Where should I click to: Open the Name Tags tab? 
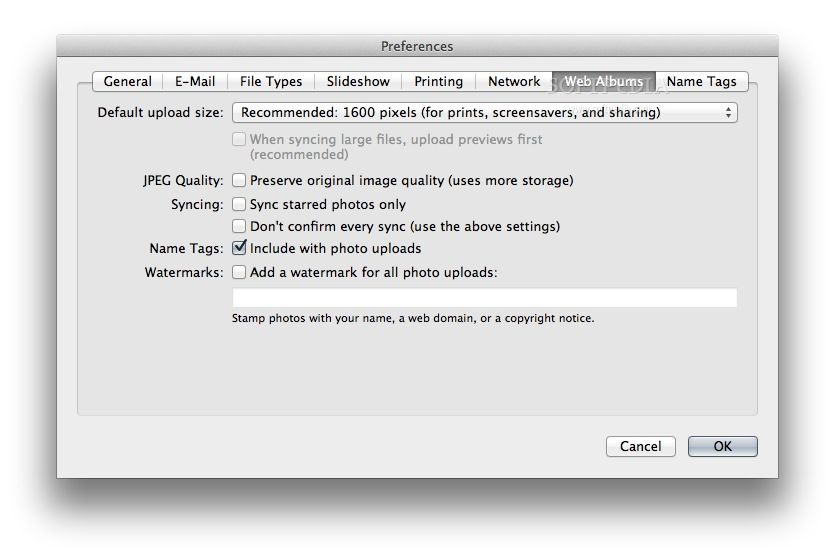tap(701, 81)
